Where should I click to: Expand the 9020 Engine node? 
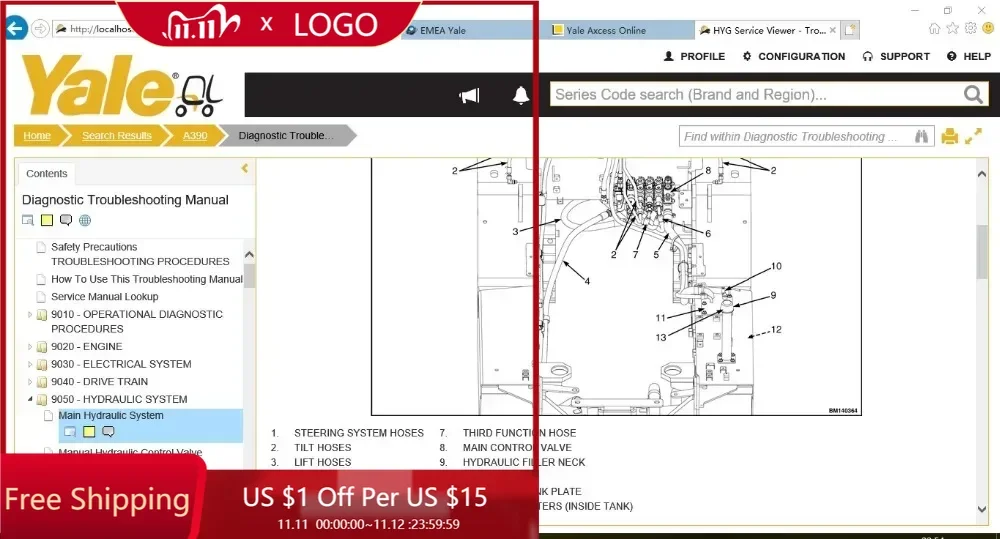[29, 346]
